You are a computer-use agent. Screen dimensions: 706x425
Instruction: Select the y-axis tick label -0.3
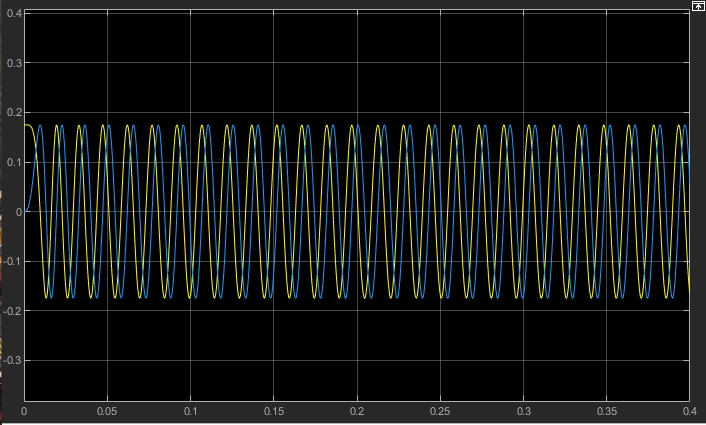point(13,361)
